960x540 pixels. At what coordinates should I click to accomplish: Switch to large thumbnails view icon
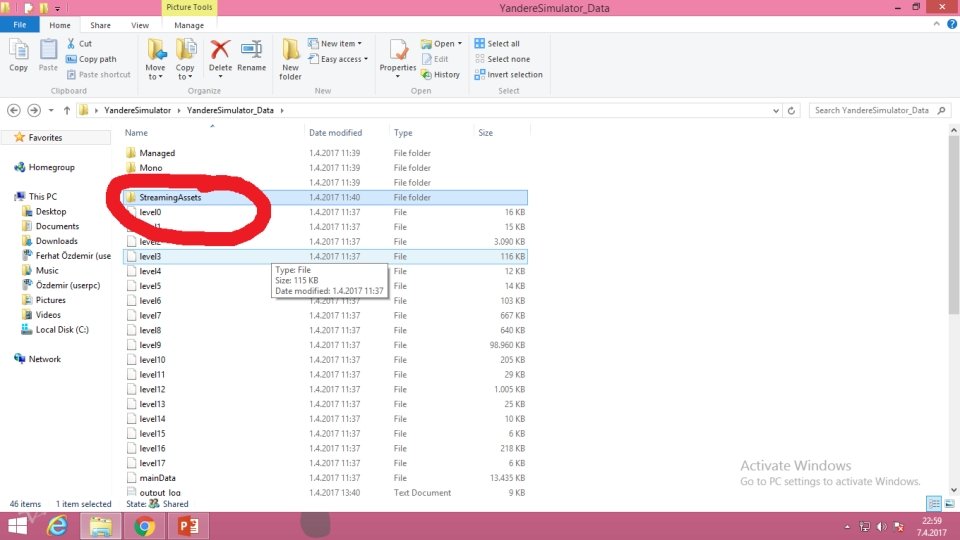click(950, 503)
